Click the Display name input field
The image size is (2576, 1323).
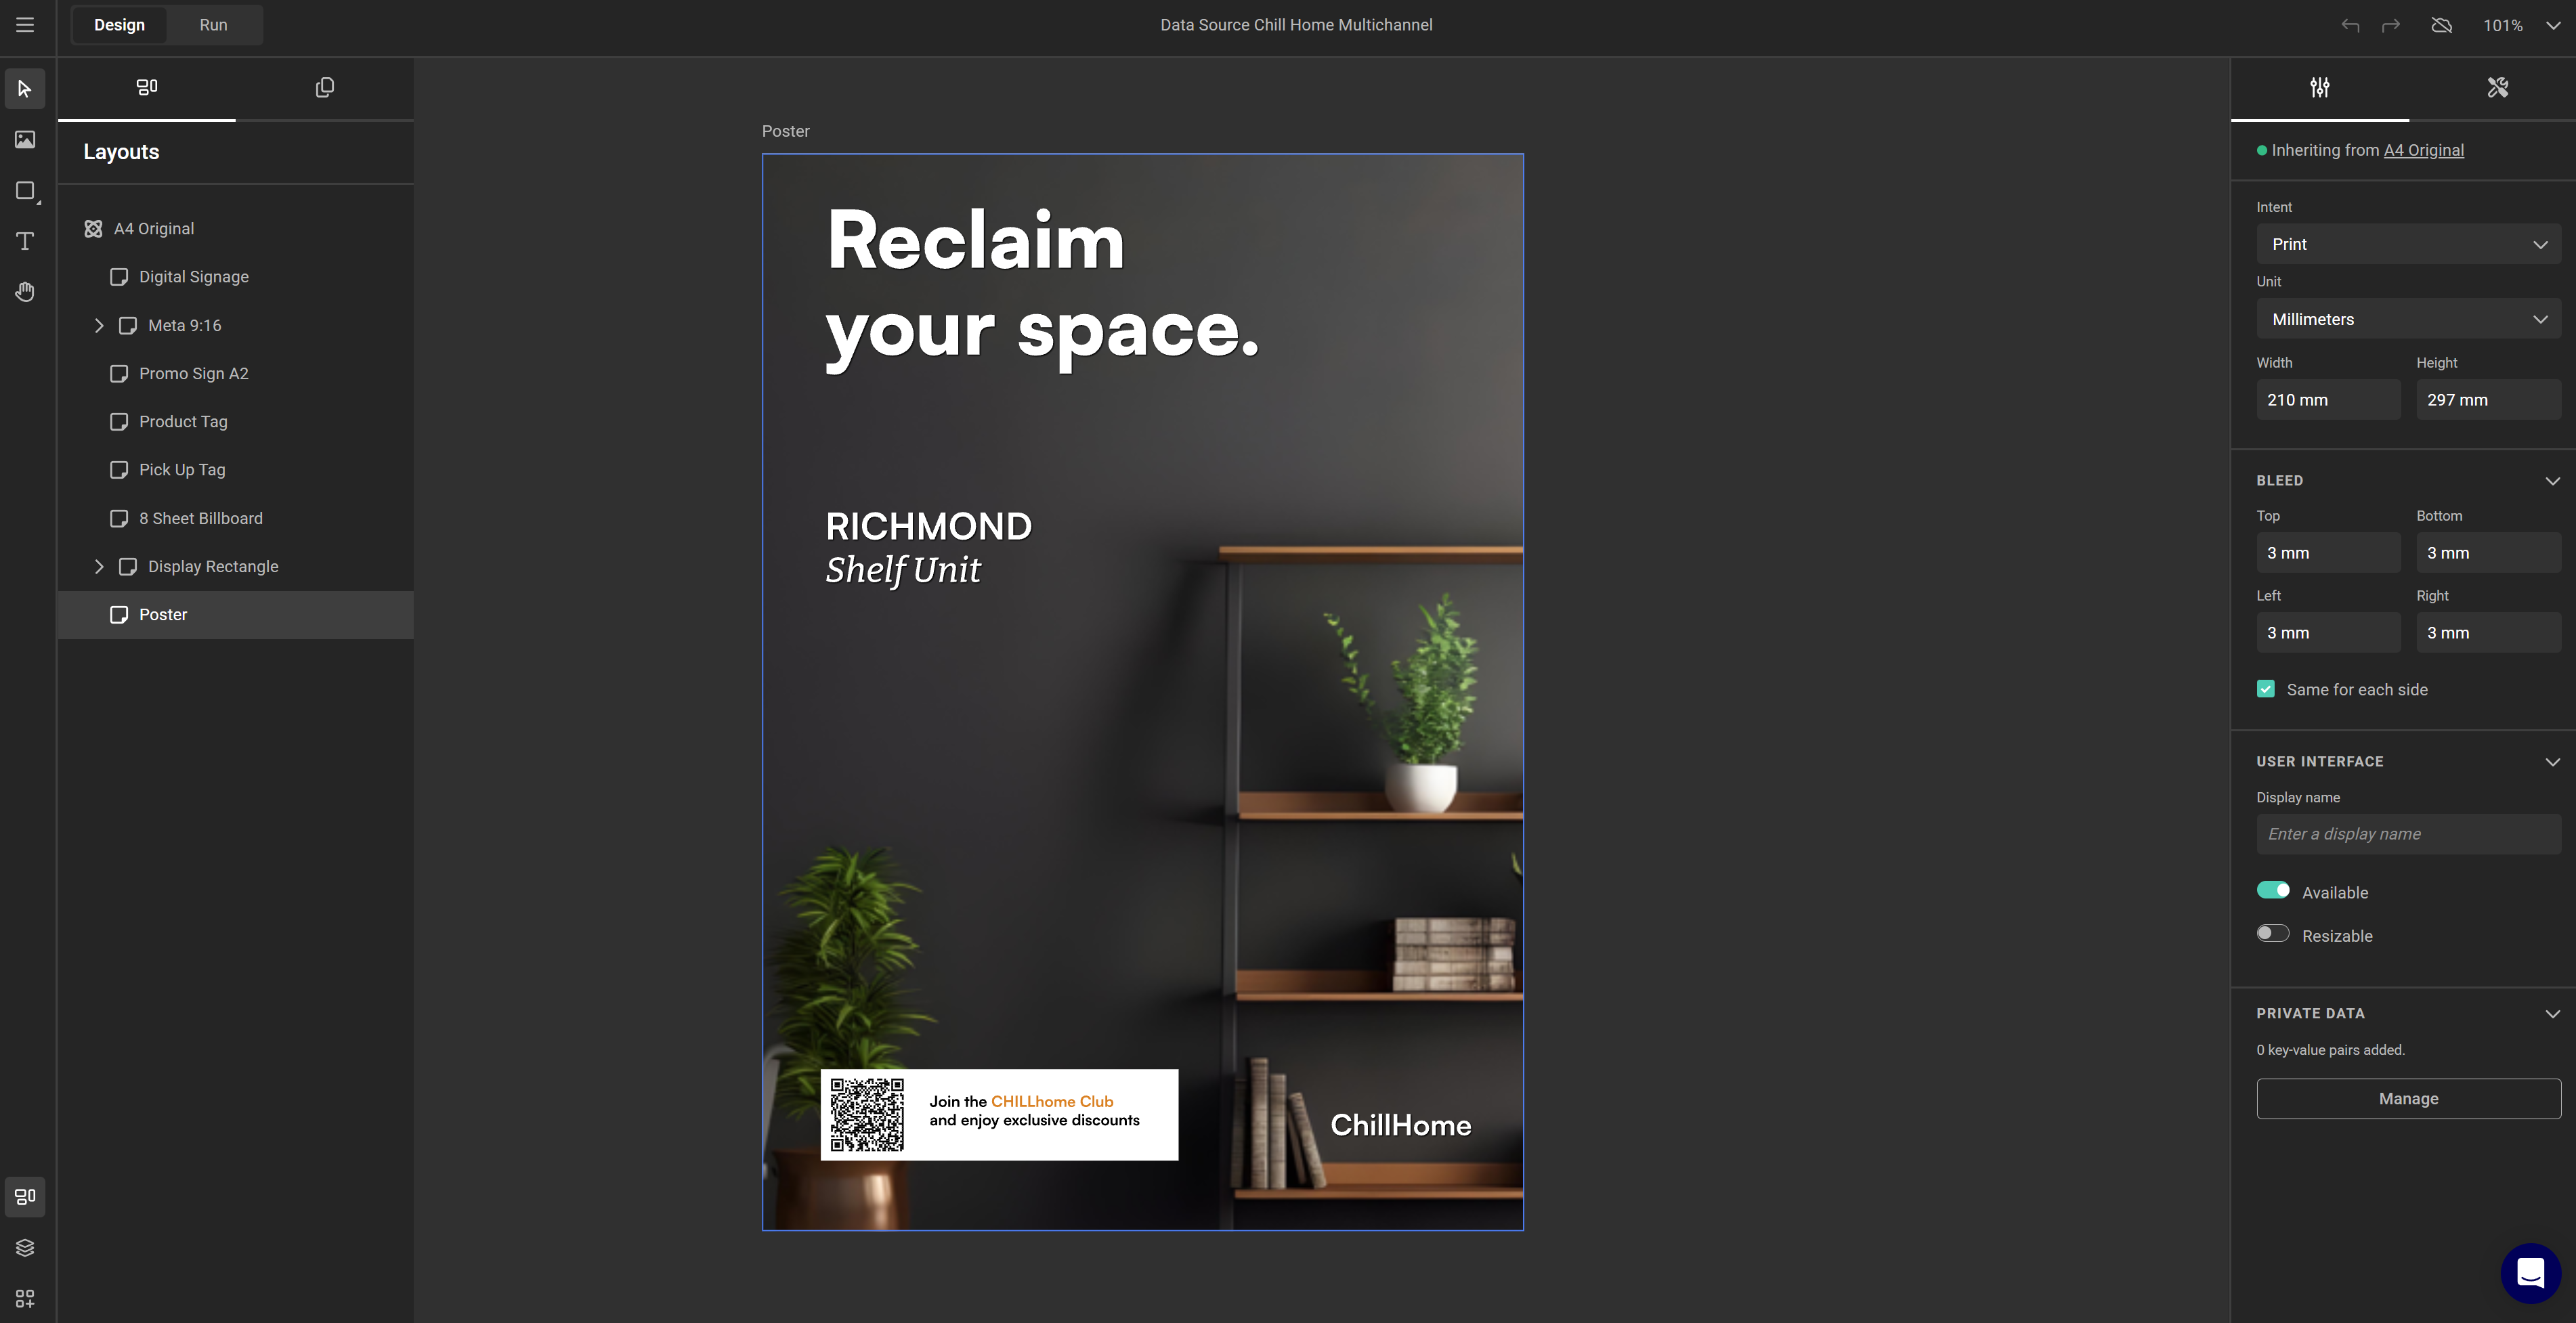(2408, 834)
